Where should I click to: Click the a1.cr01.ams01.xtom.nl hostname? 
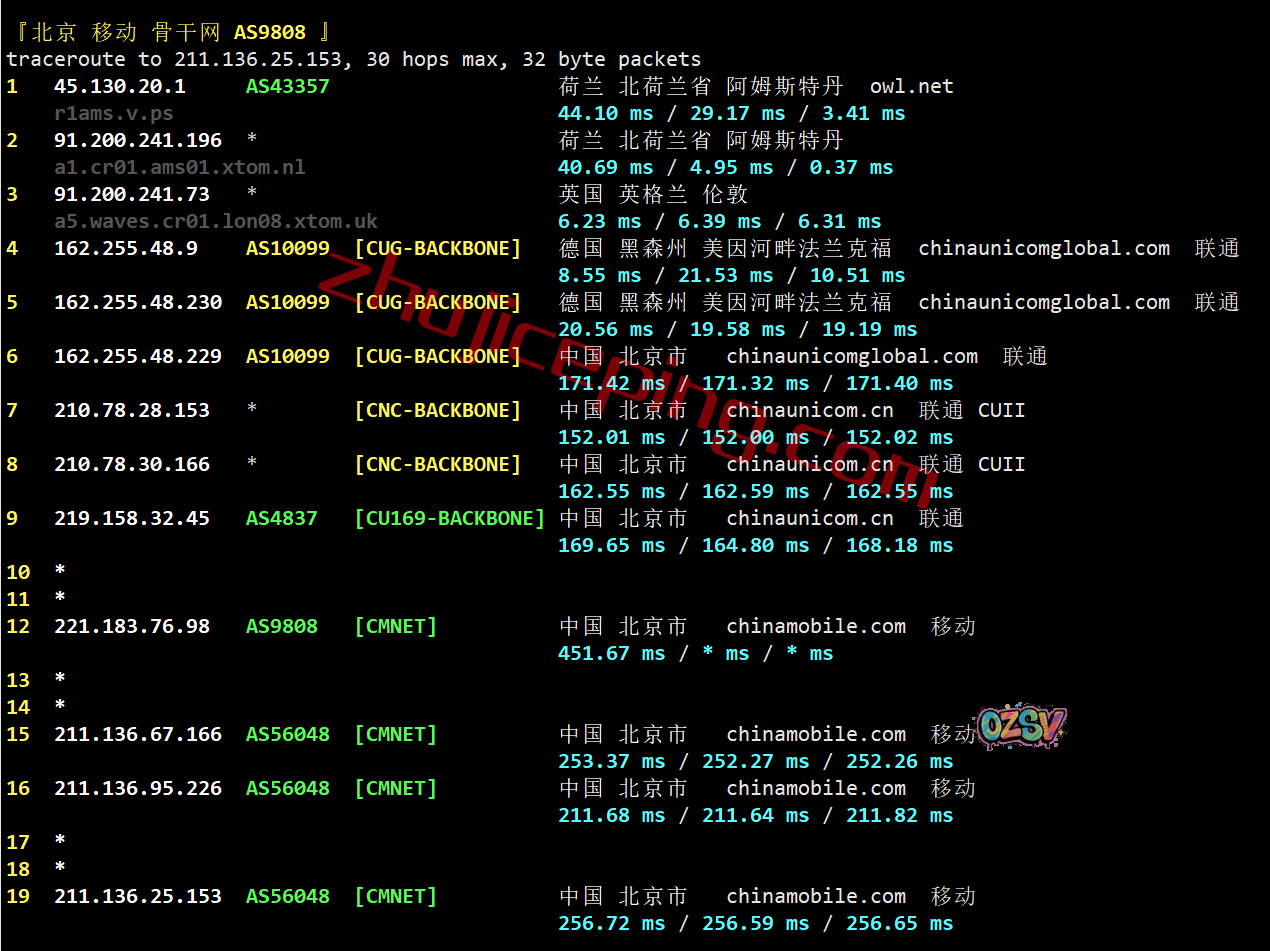pos(179,168)
